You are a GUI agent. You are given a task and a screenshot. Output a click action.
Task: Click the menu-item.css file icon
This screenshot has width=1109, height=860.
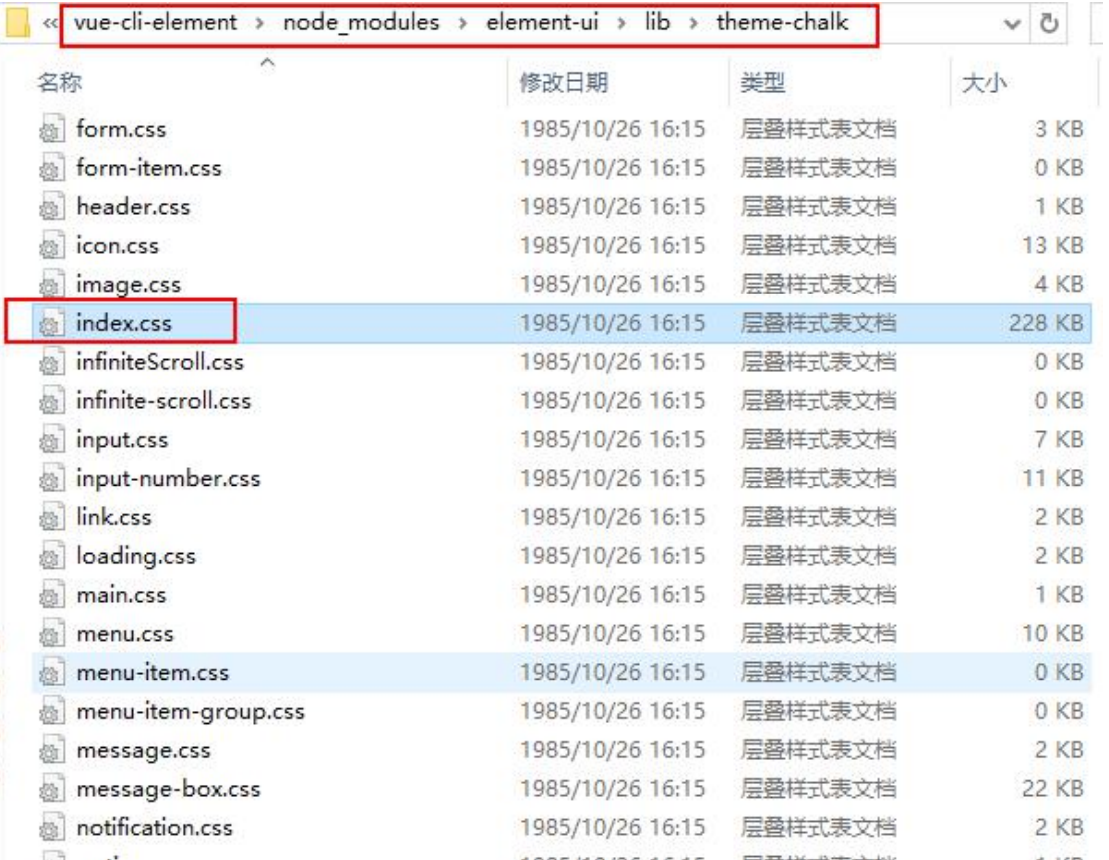[x=52, y=673]
